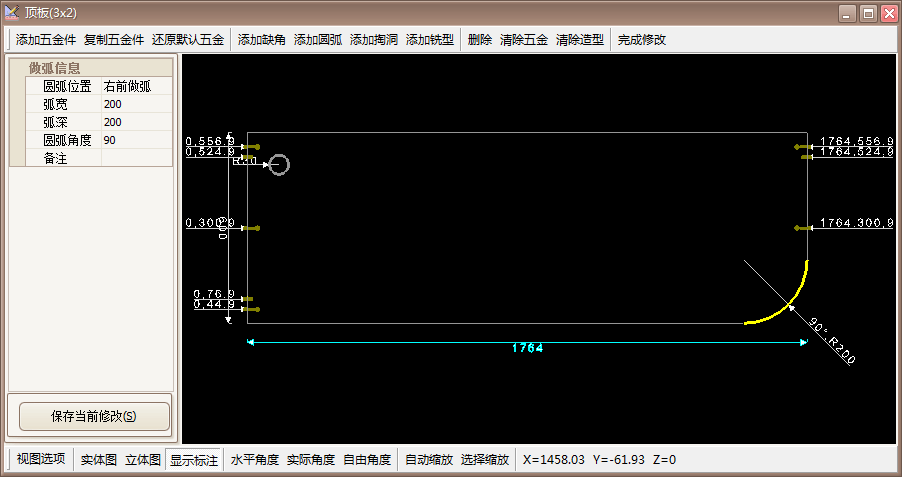The image size is (902, 477).
Task: Click 添加掏洞 toolbar item
Action: point(374,40)
